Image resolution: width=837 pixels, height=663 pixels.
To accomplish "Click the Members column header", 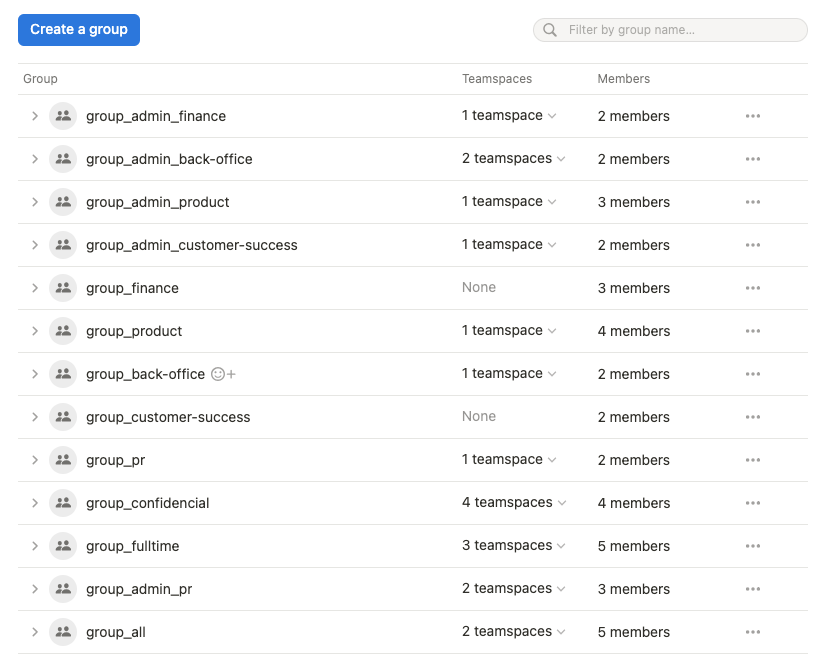I will click(x=623, y=79).
